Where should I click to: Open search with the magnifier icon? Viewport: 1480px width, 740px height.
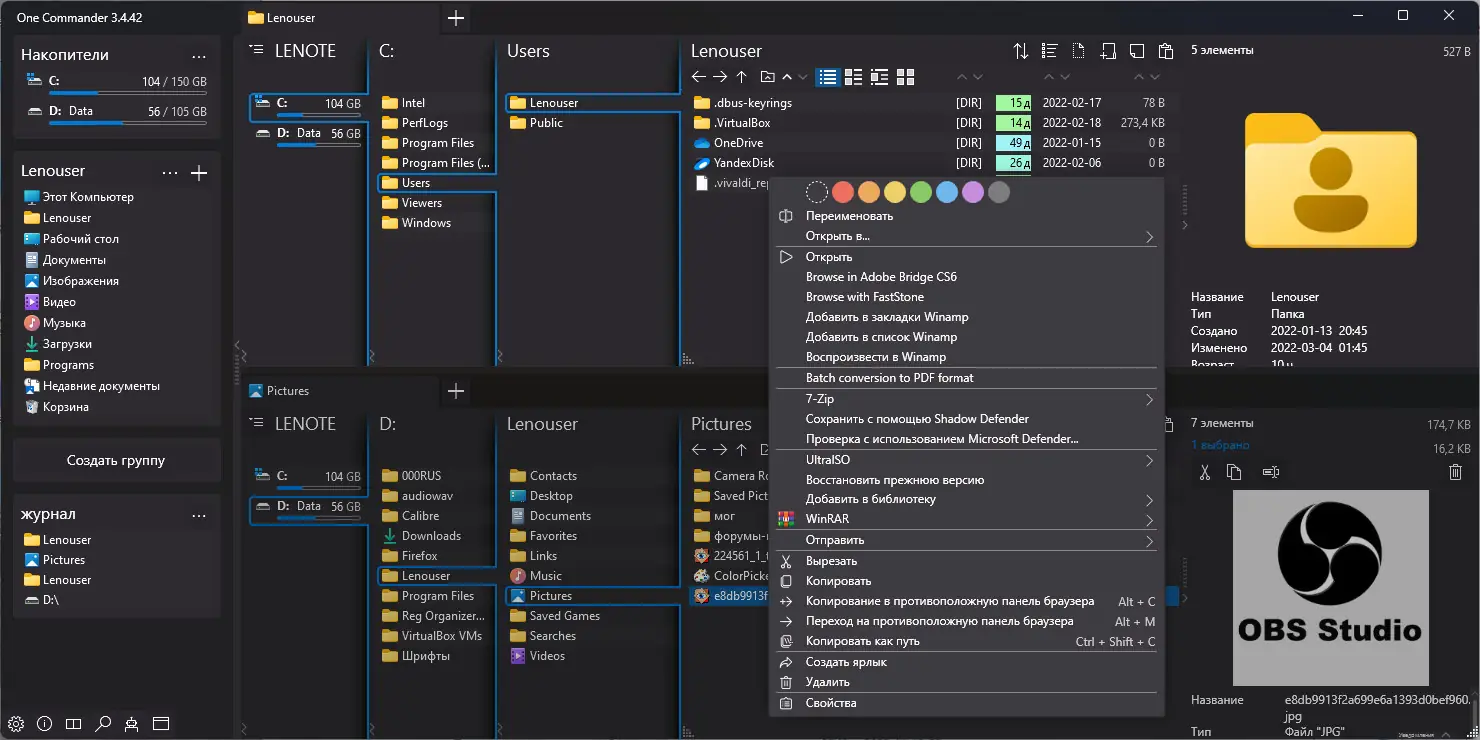coord(102,723)
